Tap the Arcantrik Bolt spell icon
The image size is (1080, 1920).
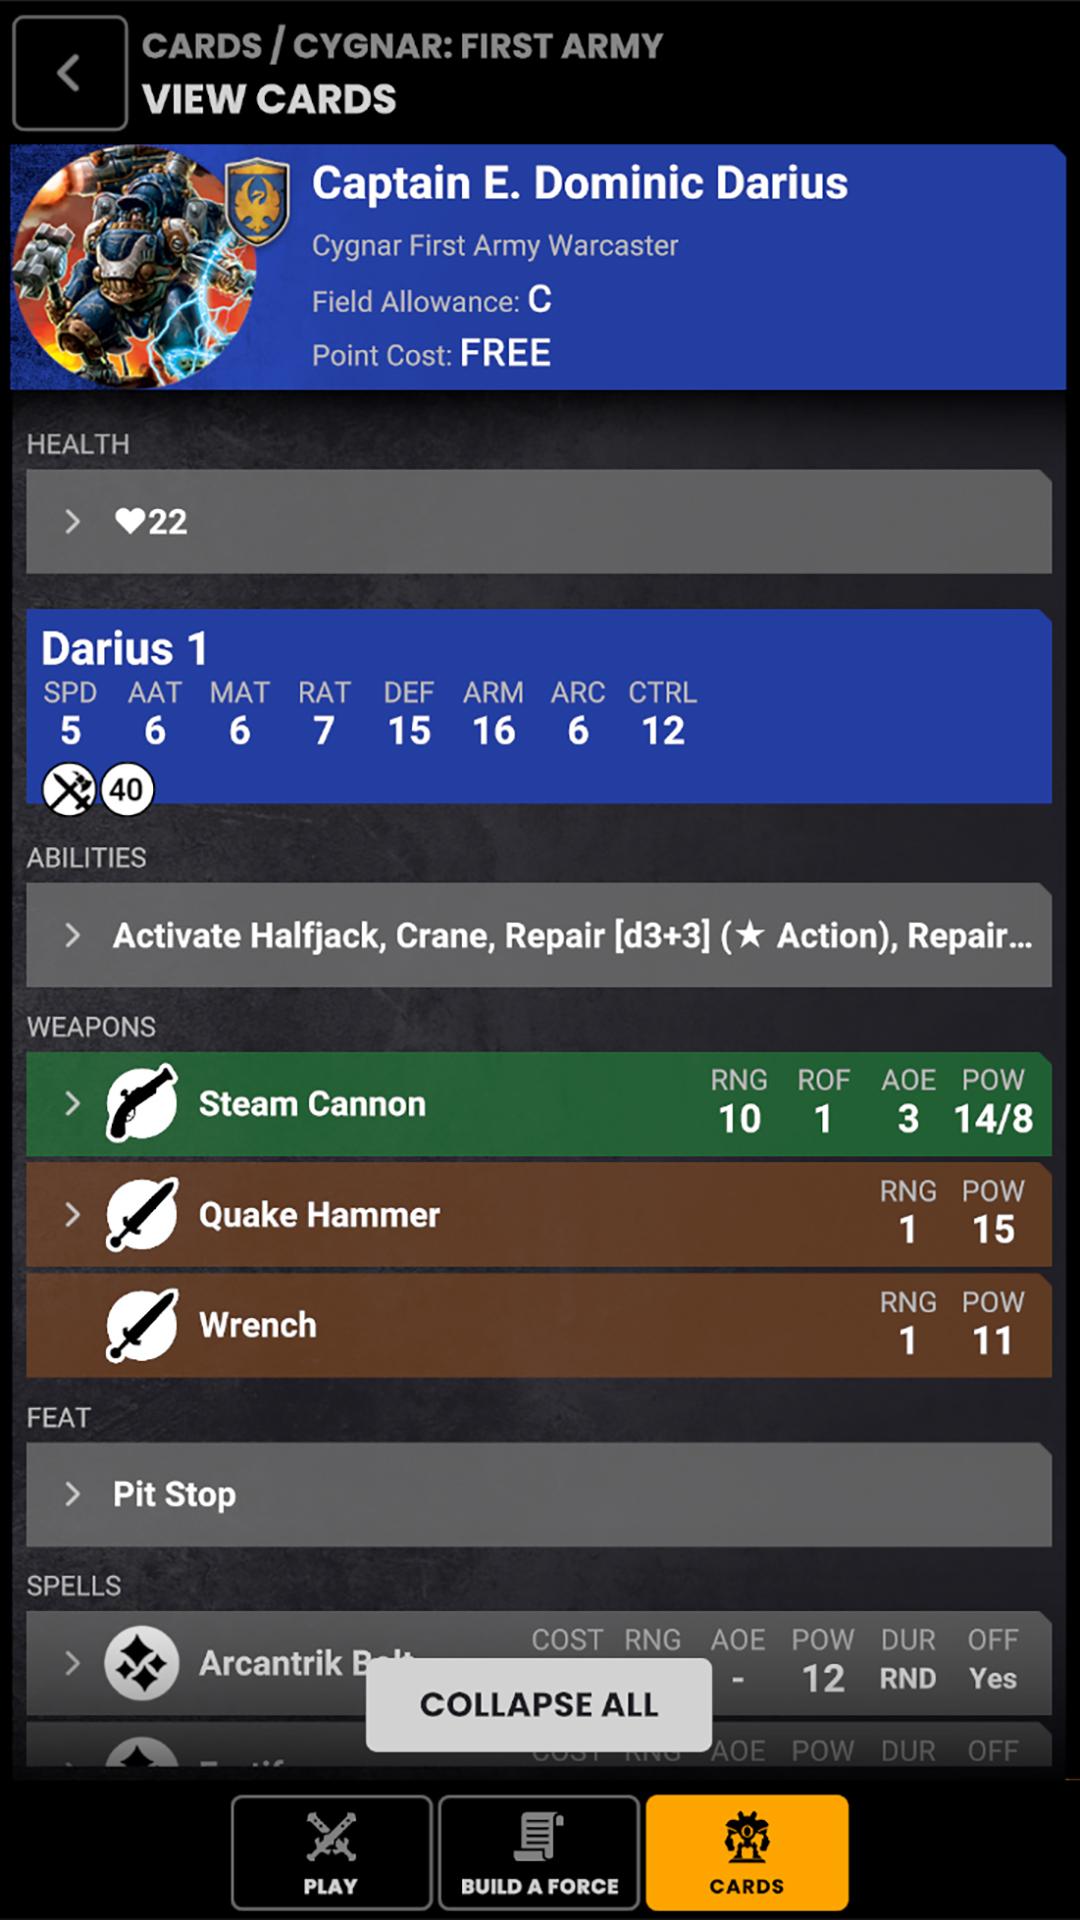click(x=142, y=1663)
